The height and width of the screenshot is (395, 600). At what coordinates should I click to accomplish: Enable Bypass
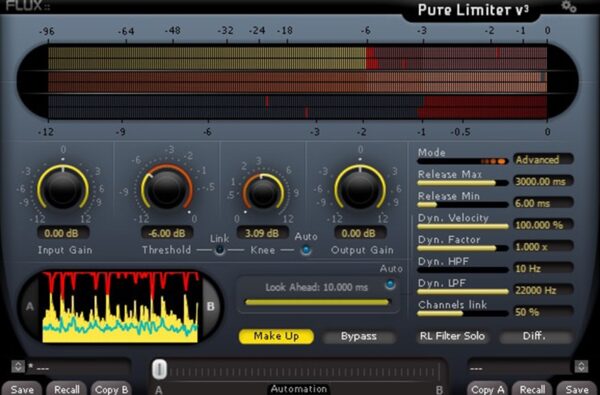point(359,336)
